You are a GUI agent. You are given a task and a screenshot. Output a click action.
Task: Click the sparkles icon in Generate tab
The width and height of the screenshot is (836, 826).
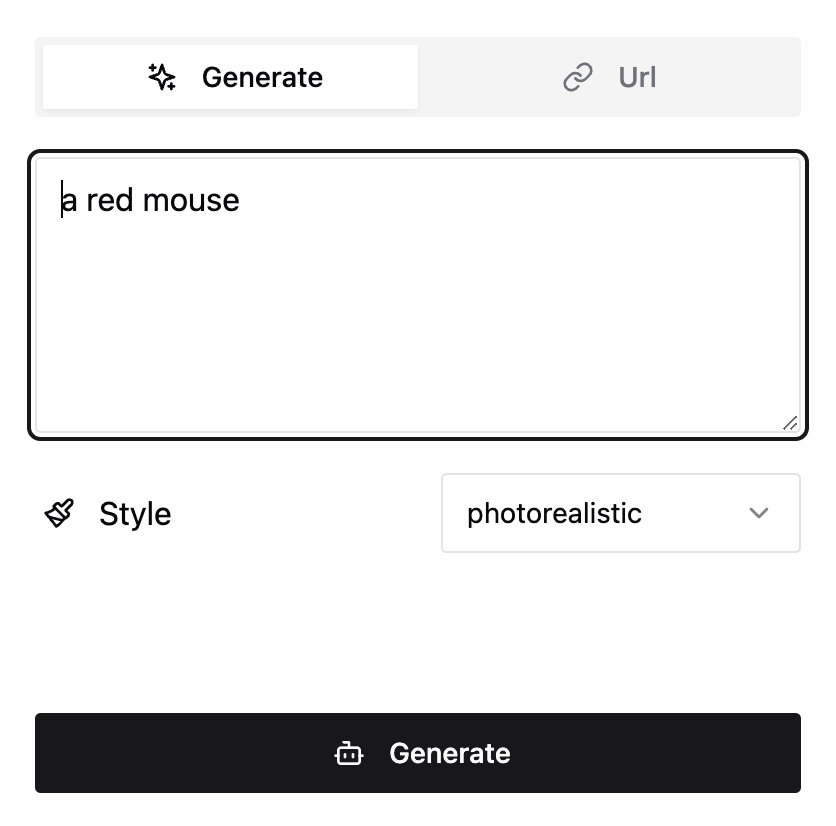pyautogui.click(x=162, y=77)
